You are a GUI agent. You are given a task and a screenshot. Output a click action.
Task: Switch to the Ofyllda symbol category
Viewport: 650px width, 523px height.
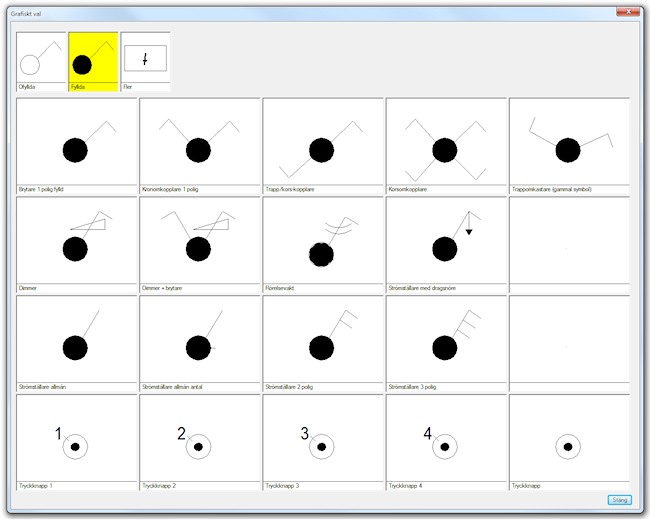[x=41, y=60]
